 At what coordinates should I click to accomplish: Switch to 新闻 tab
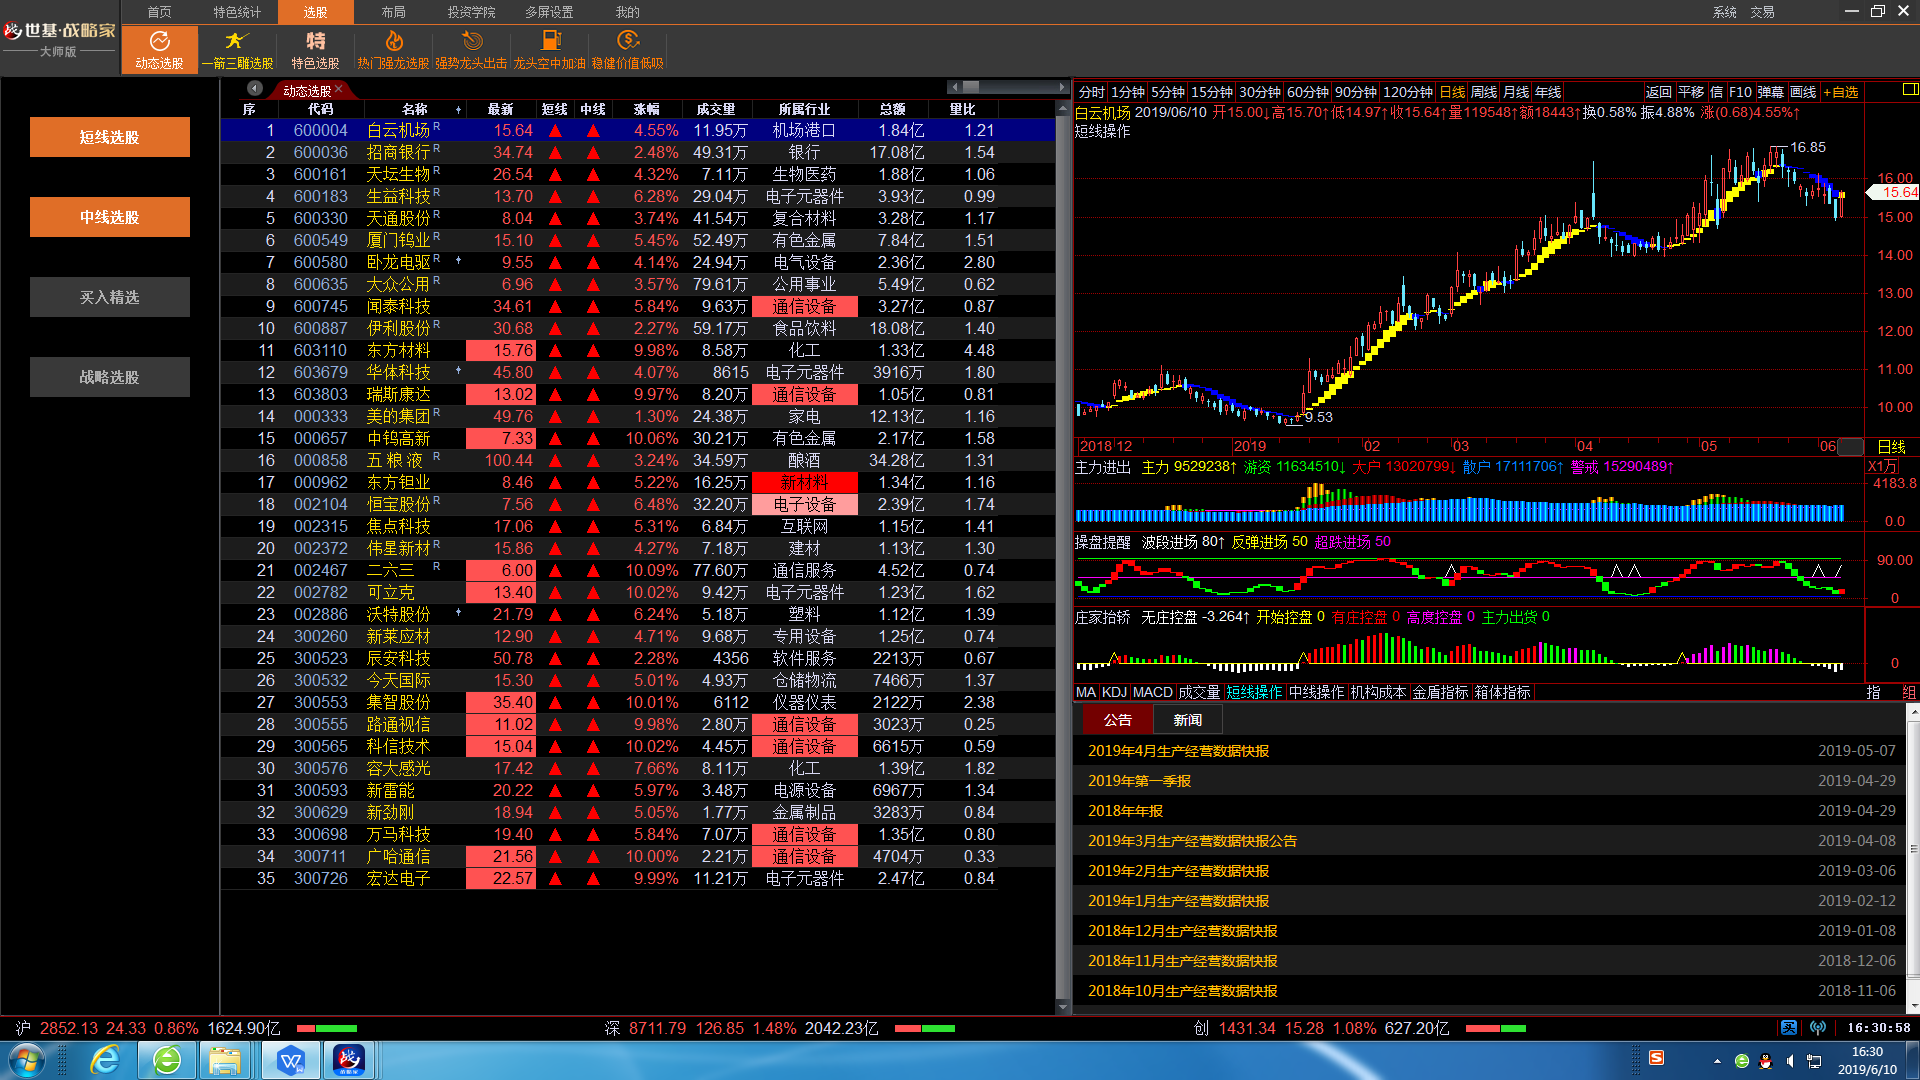coord(1188,720)
